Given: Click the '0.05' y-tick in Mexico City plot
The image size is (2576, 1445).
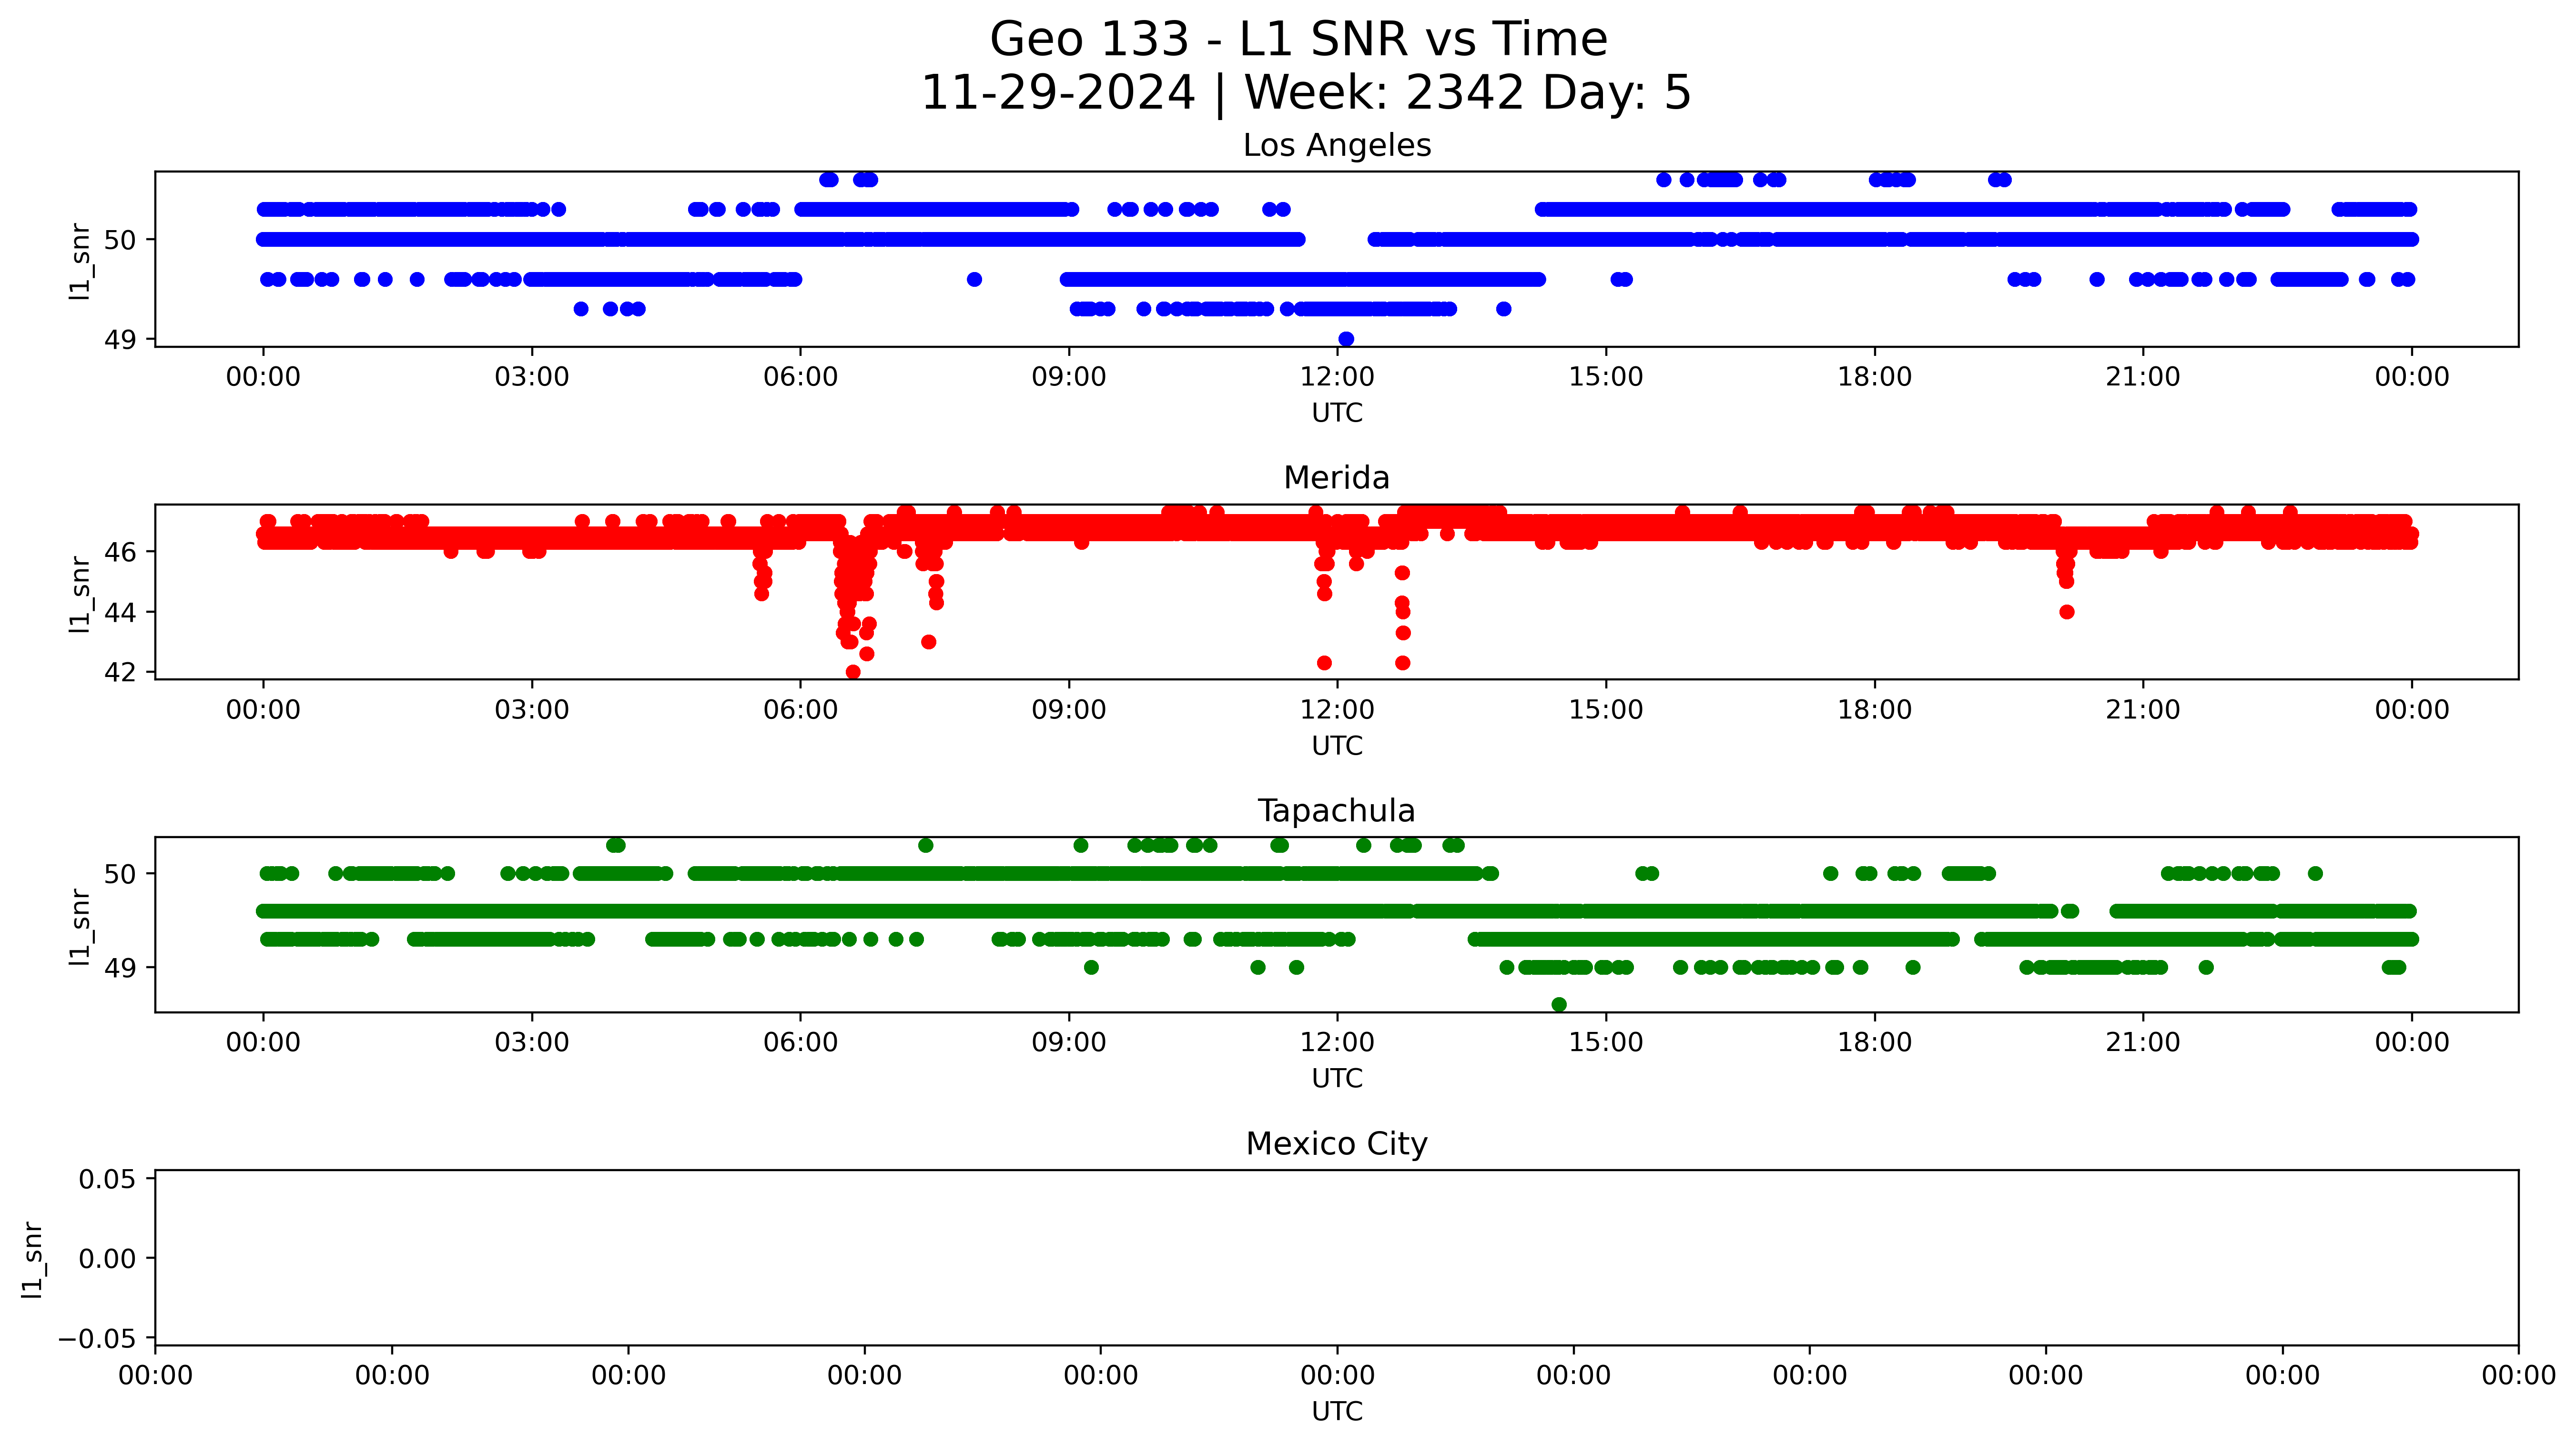Looking at the screenshot, I should (107, 1179).
